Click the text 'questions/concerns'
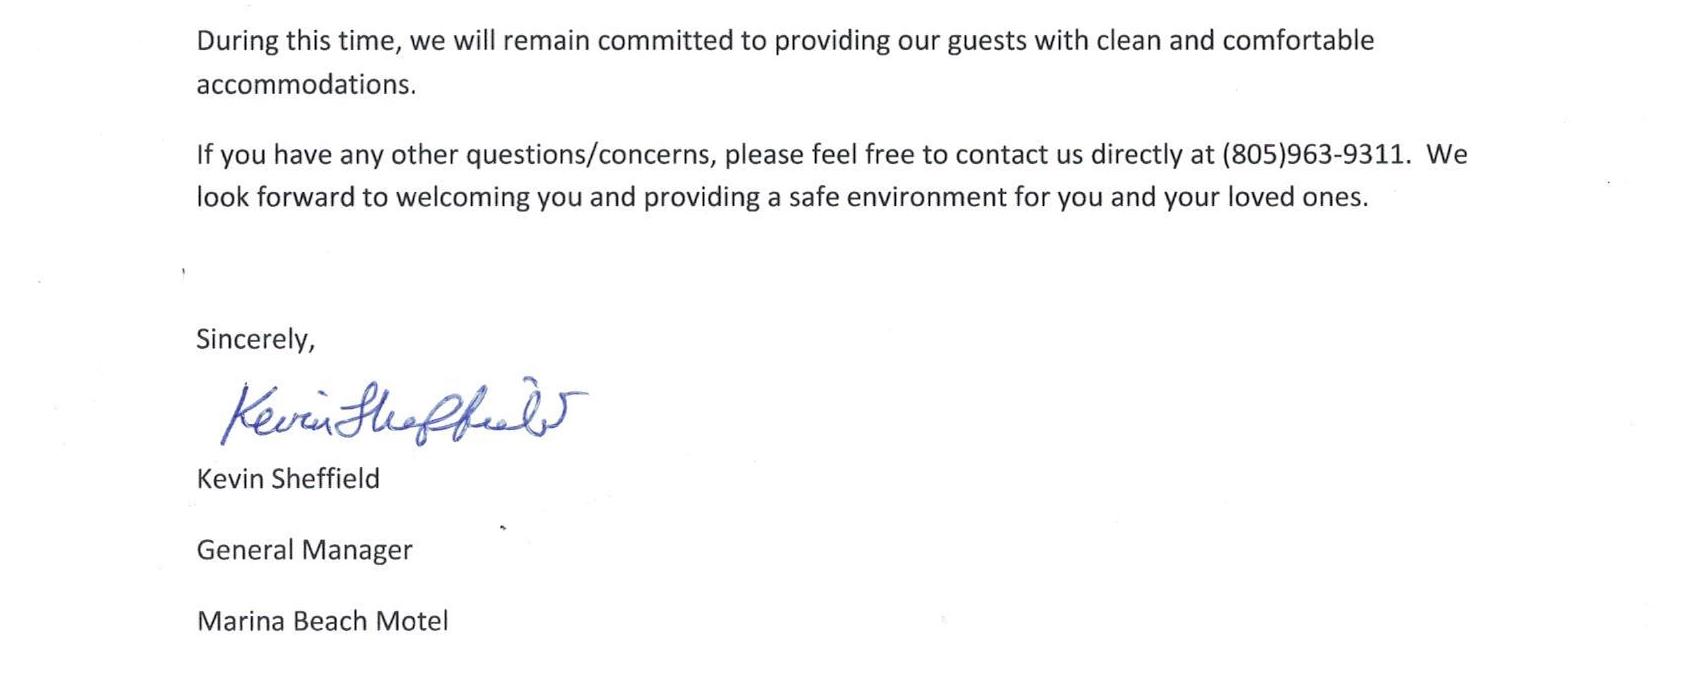This screenshot has height=680, width=1696. pyautogui.click(x=590, y=155)
